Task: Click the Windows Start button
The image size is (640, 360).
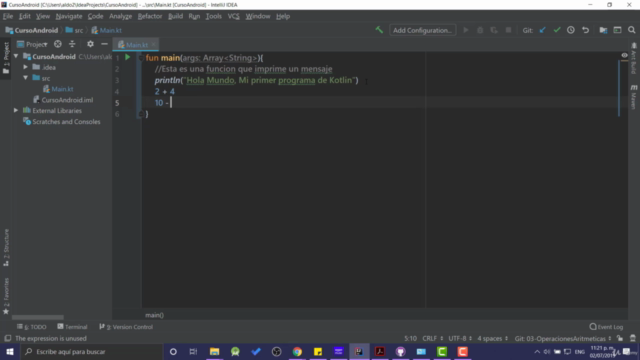Action: point(9,351)
